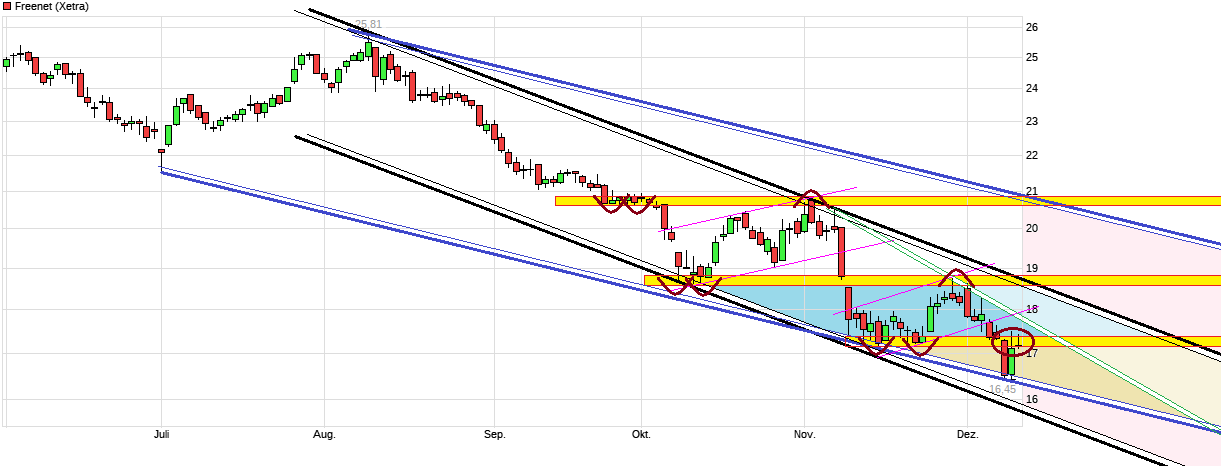Click price axis value 26
This screenshot has height=466, width=1221.
click(1031, 27)
